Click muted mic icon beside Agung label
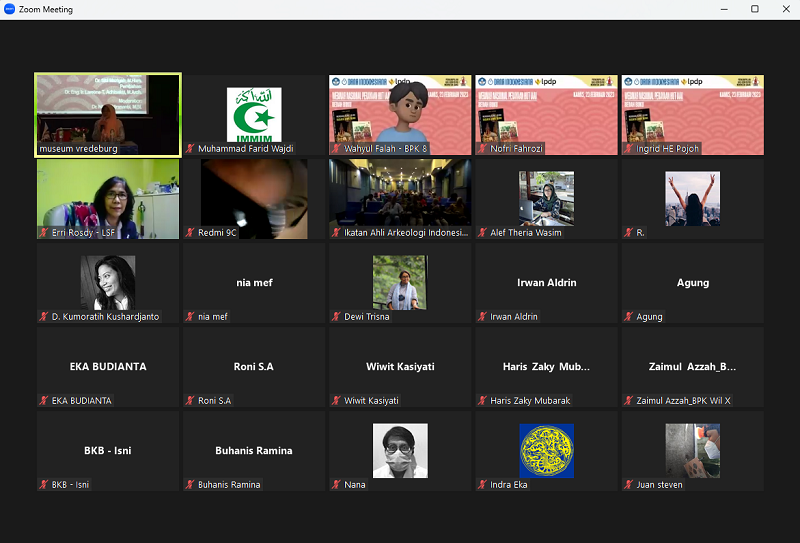 point(629,316)
